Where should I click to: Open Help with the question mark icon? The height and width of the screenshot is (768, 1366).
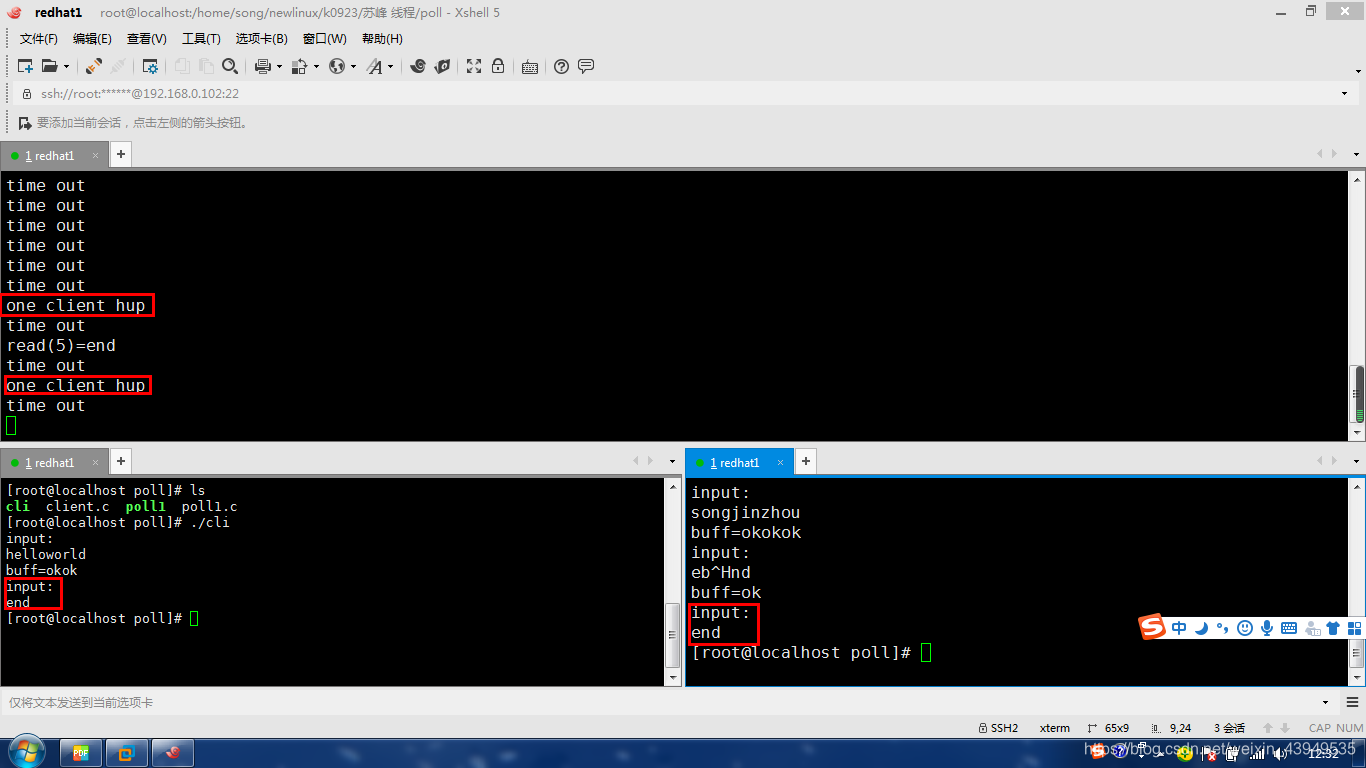(561, 66)
